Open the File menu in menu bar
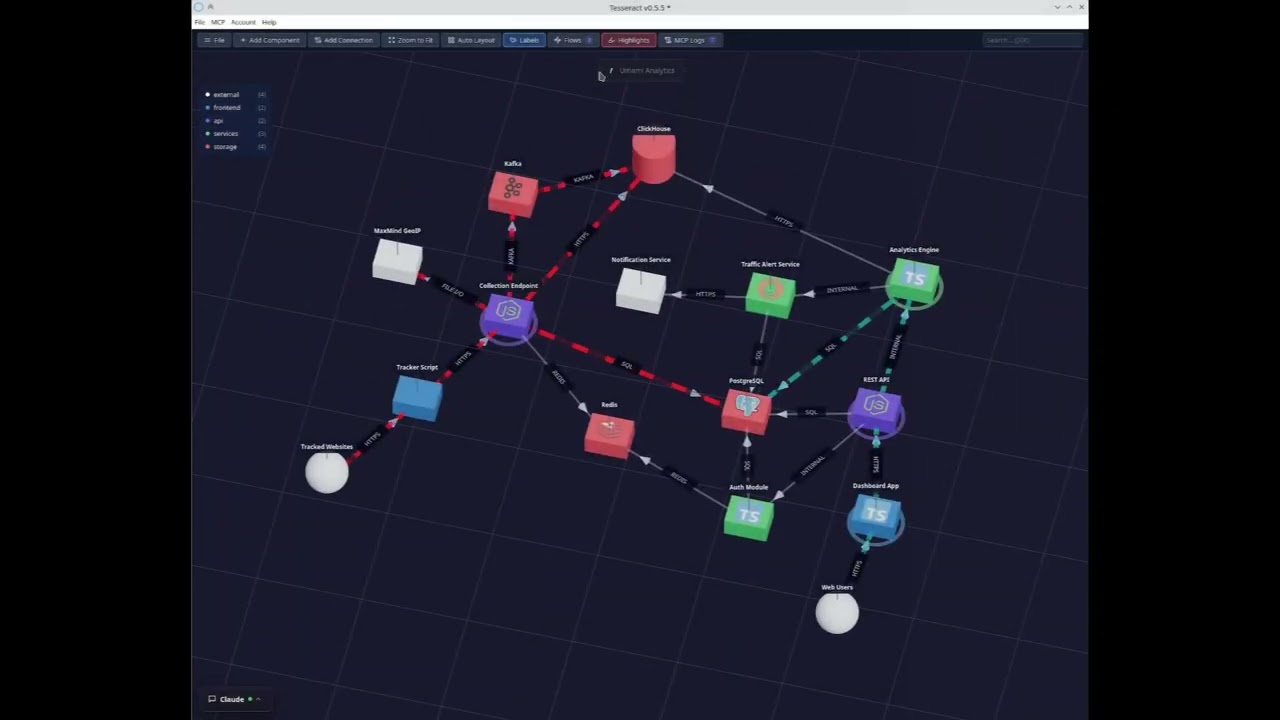The image size is (1280, 720). (200, 22)
